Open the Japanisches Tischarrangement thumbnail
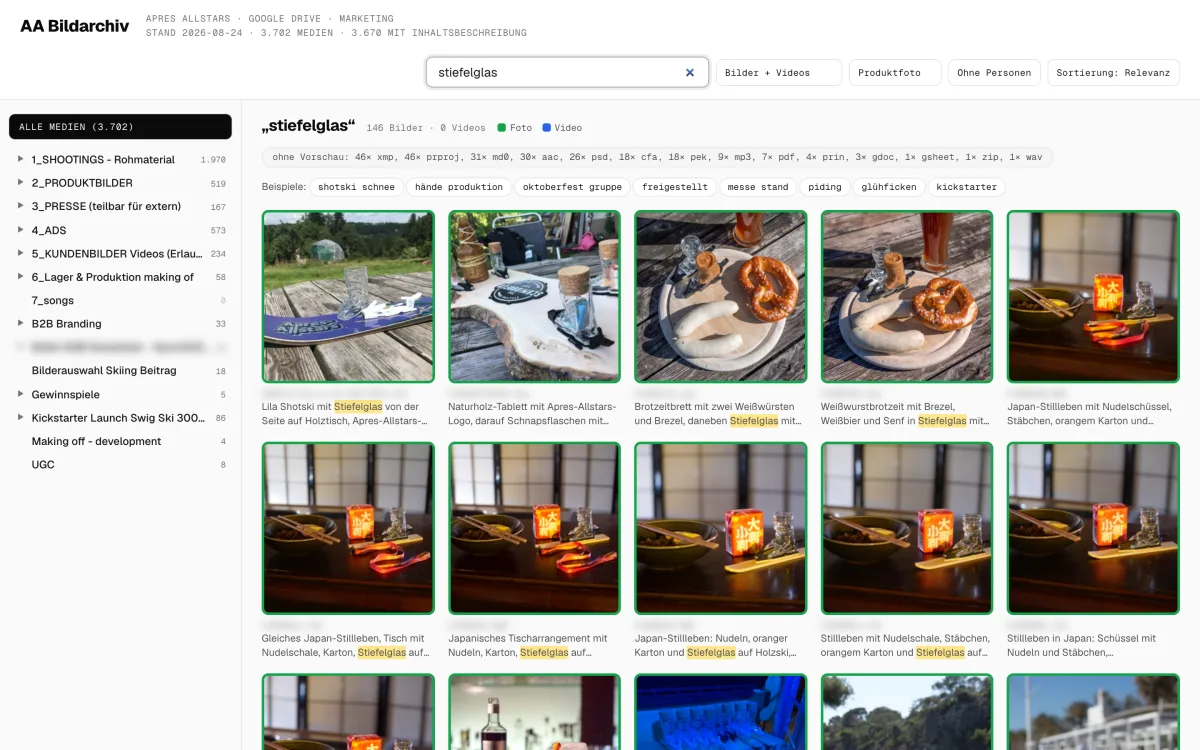 [534, 528]
